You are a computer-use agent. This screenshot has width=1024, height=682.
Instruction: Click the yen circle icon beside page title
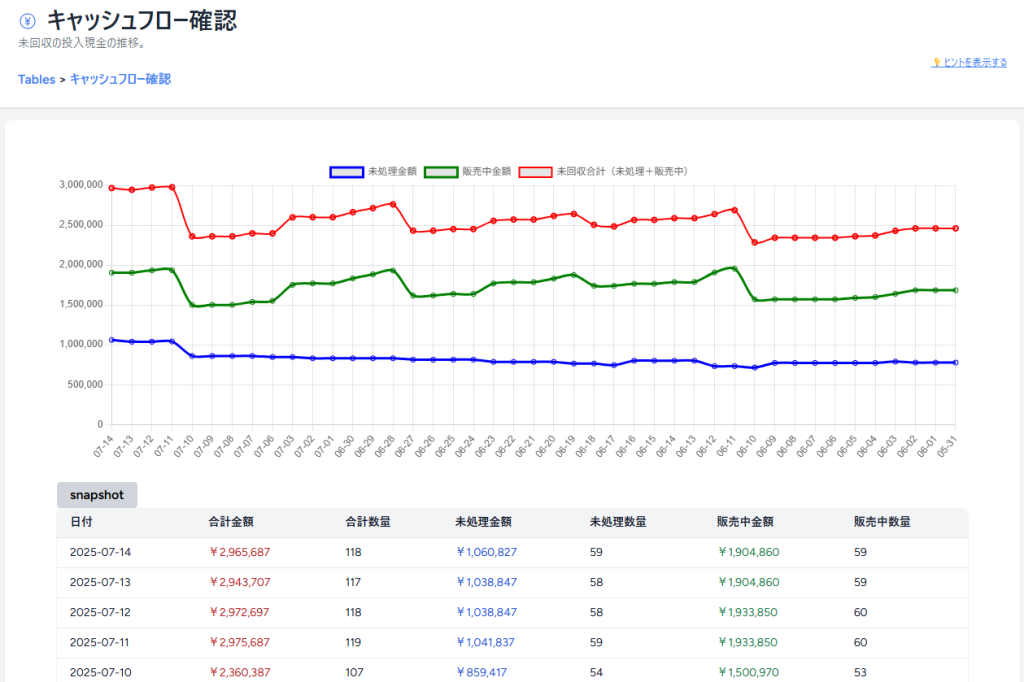coord(28,20)
